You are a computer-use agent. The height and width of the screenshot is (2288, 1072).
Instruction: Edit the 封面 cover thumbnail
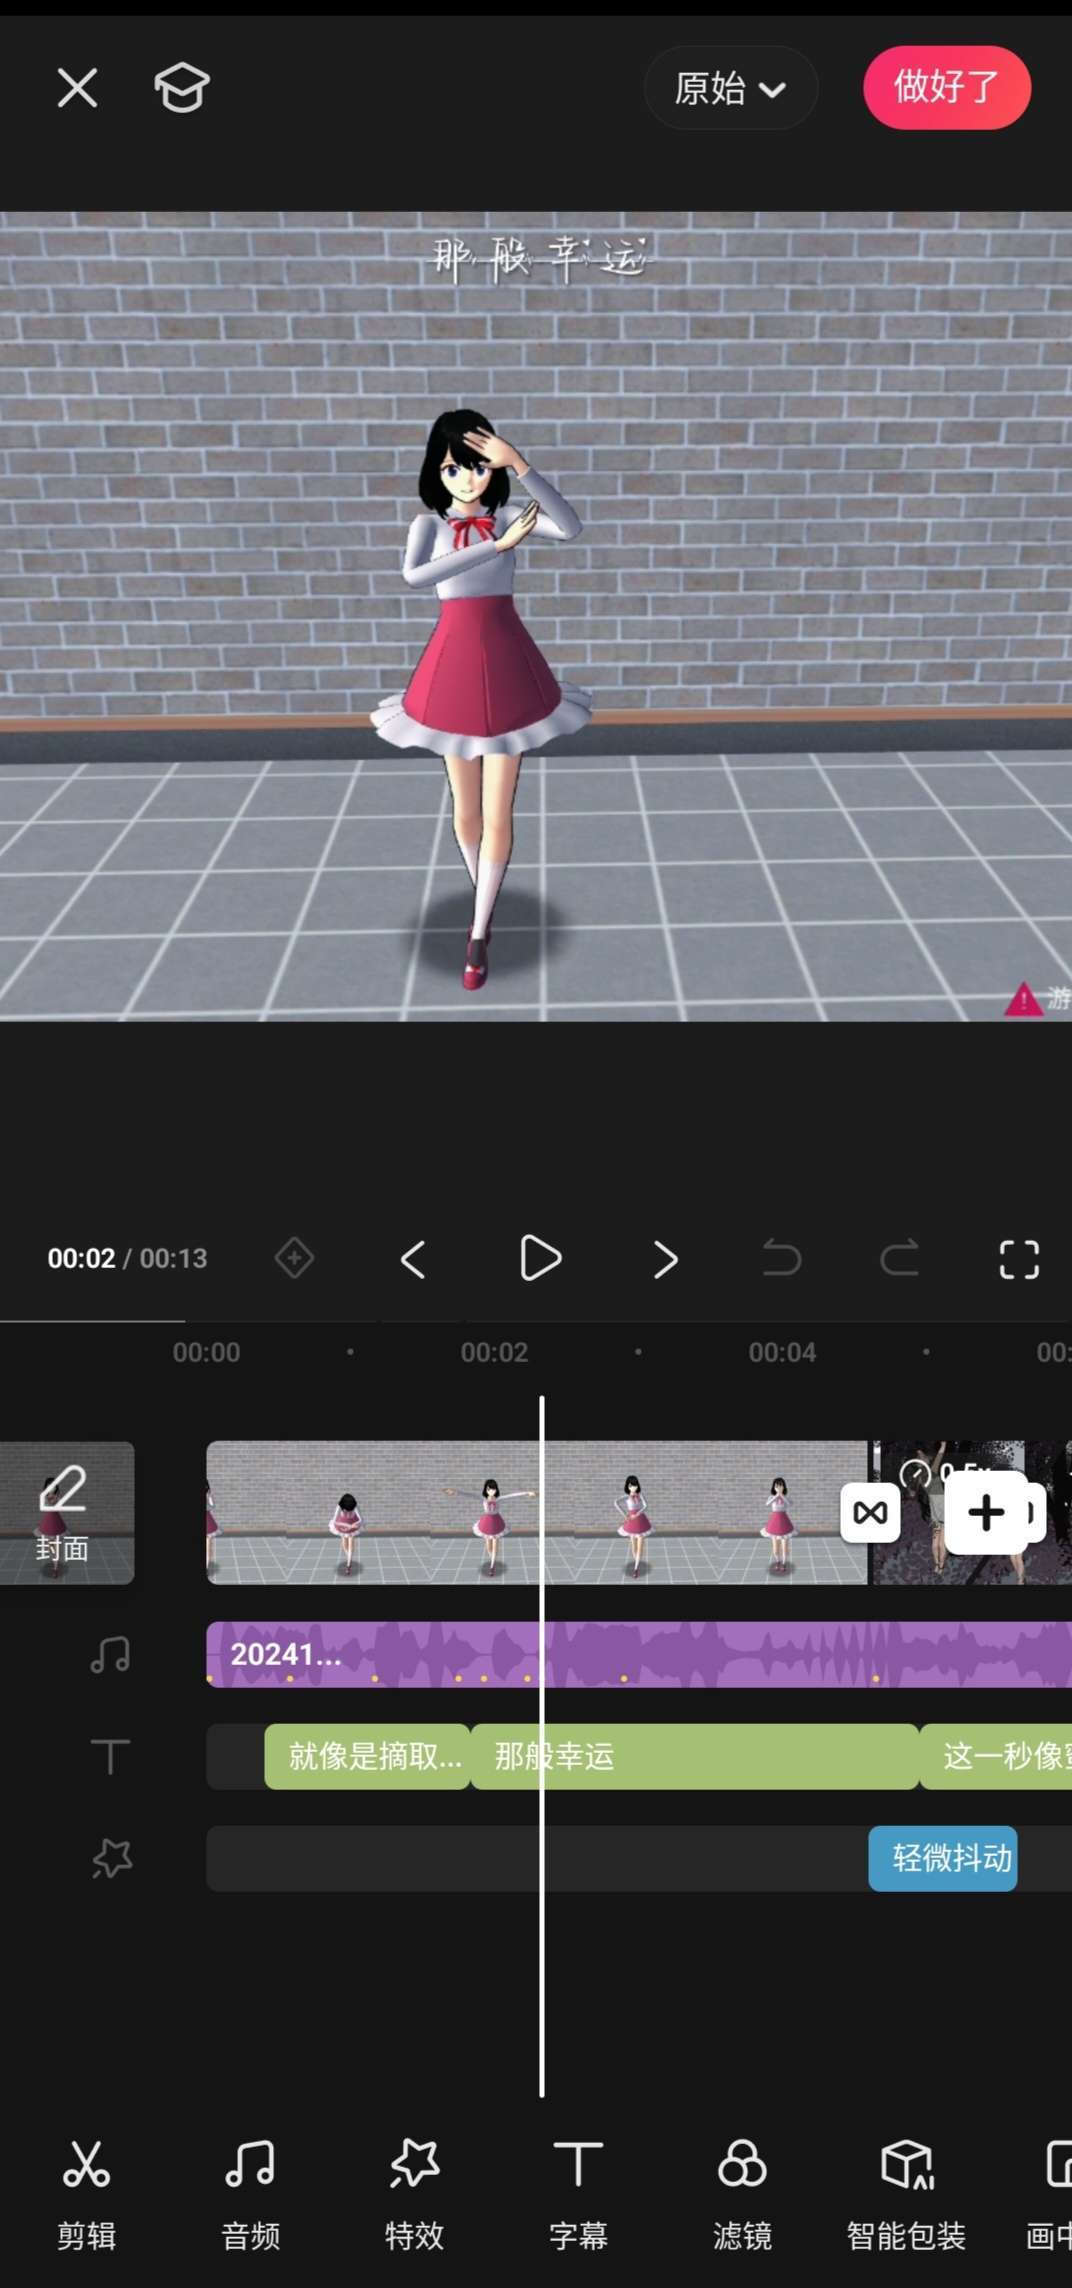pos(66,1512)
